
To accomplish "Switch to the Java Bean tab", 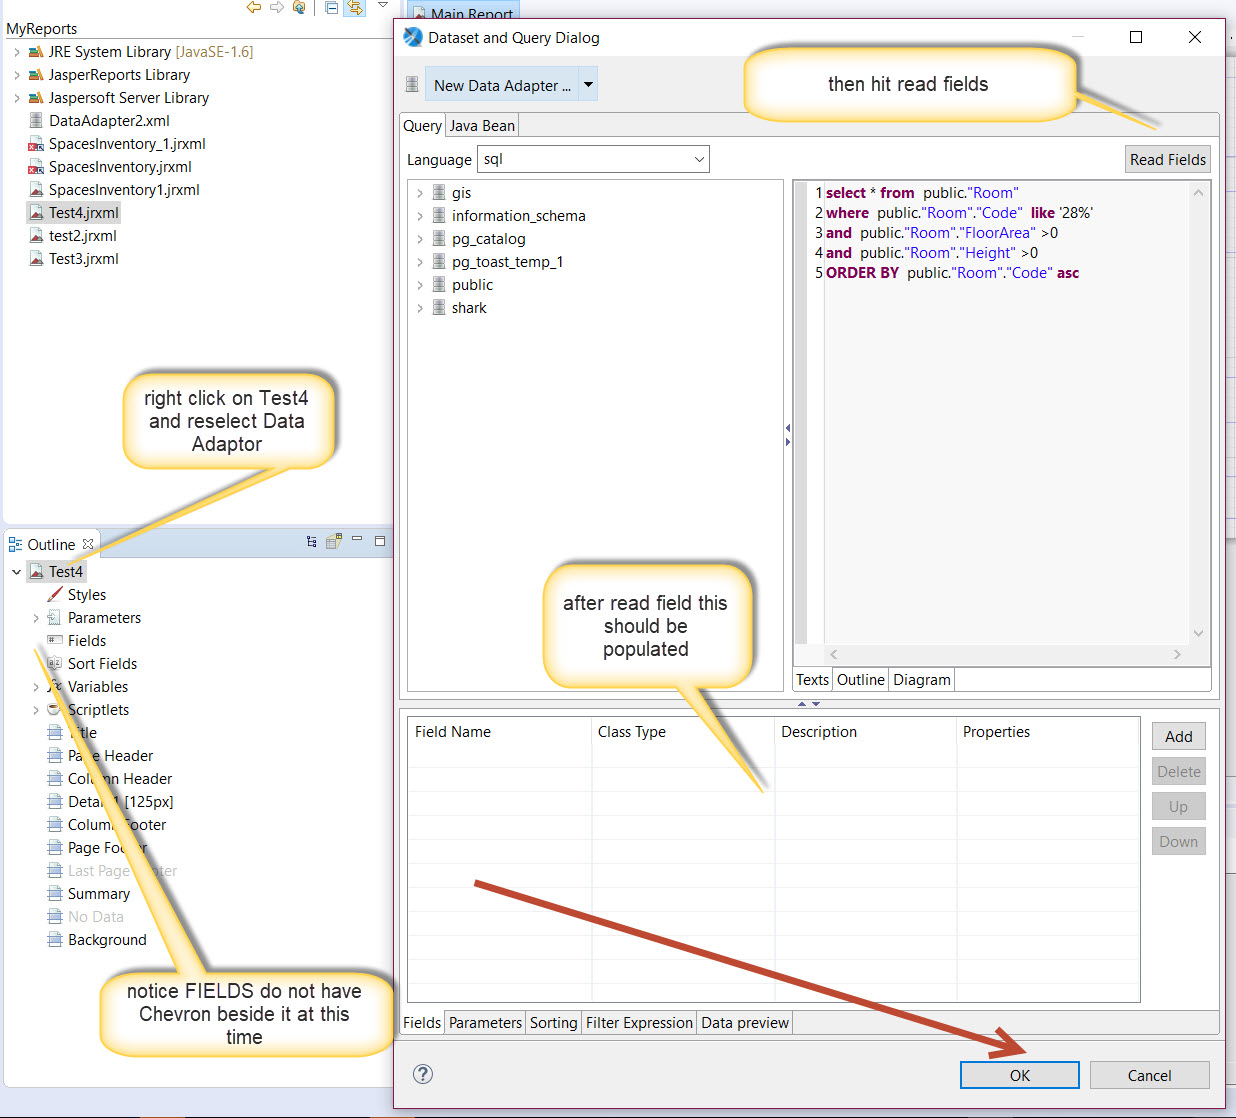I will pyautogui.click(x=482, y=126).
